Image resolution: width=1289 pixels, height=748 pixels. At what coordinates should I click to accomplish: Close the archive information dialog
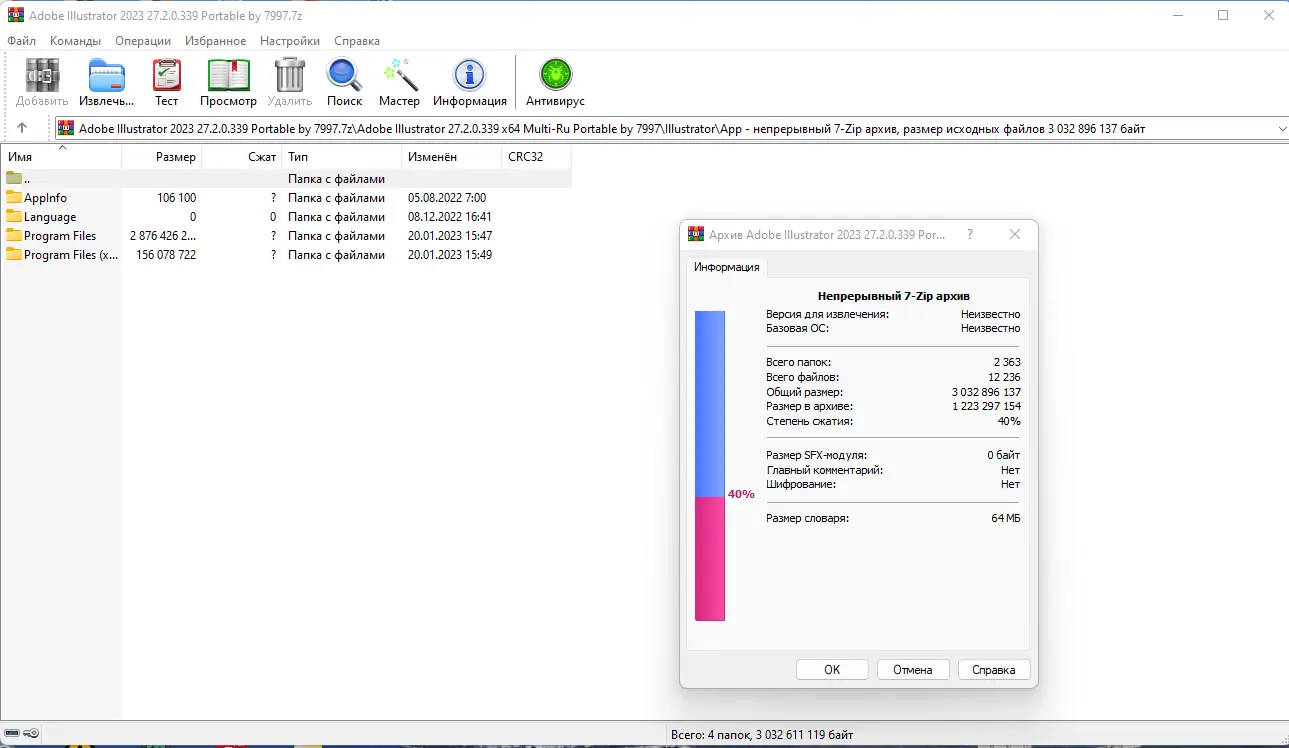click(x=1015, y=234)
